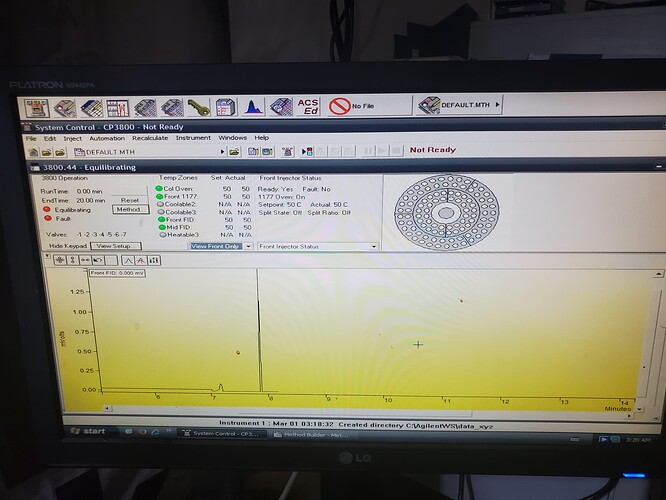Open the Instrument menu
Screen dimensions: 666x500
click(x=193, y=138)
